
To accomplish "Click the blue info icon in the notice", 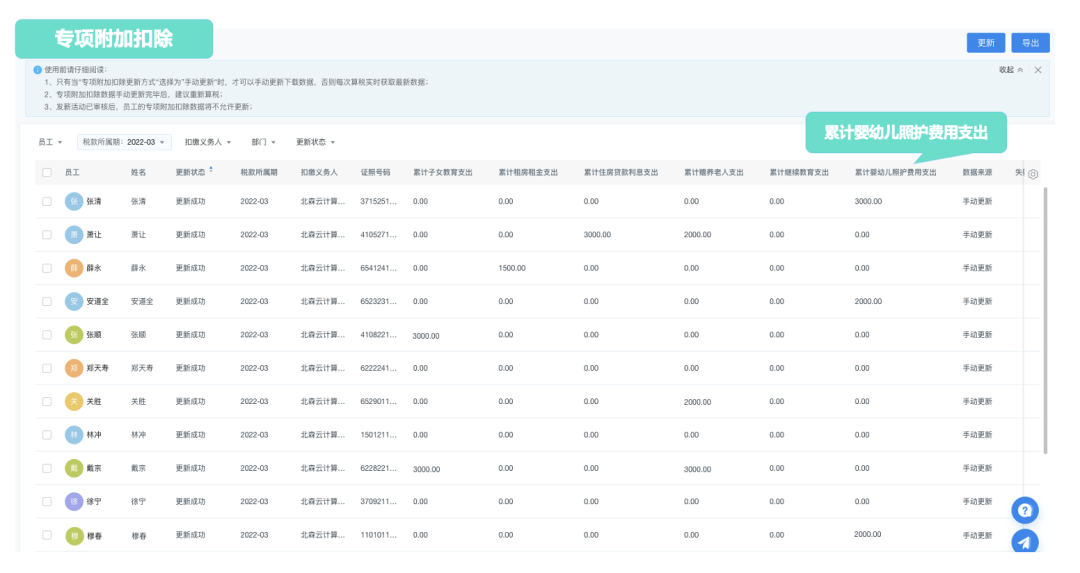I will point(37,70).
